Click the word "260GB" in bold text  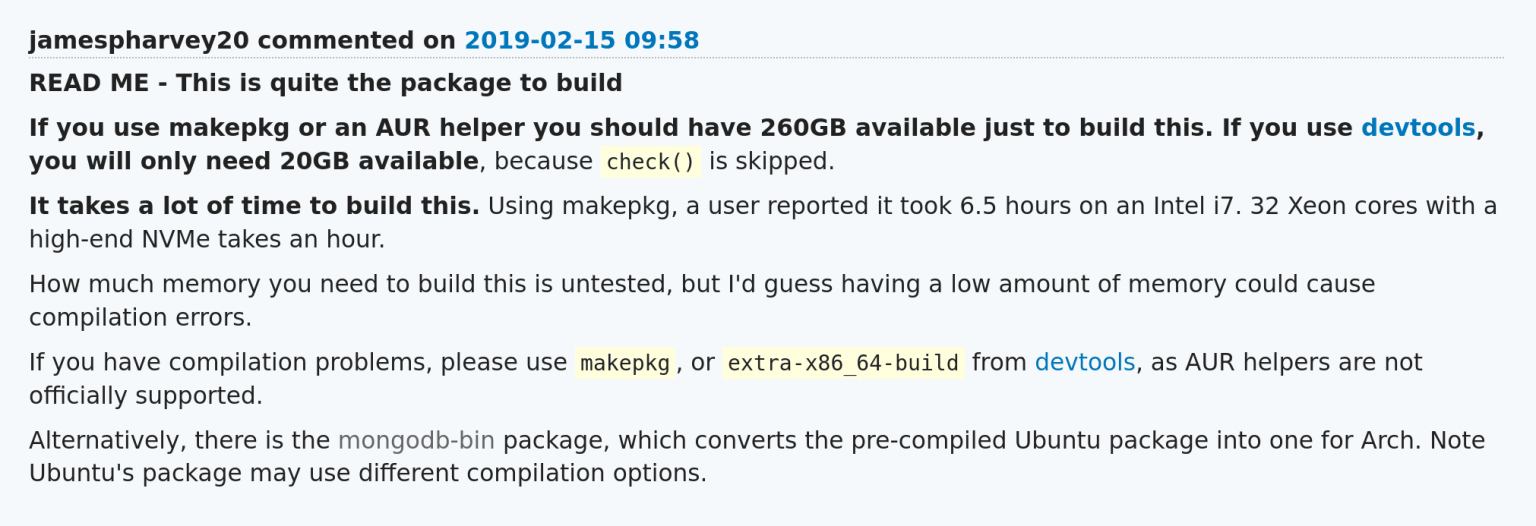pyautogui.click(x=804, y=127)
